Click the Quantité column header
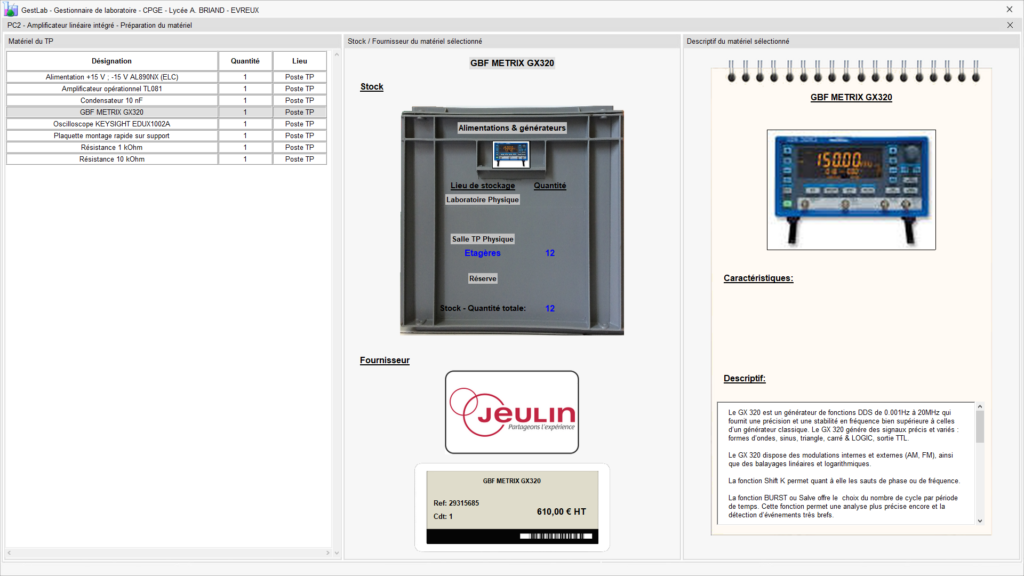Image resolution: width=1024 pixels, height=576 pixels. pyautogui.click(x=245, y=61)
